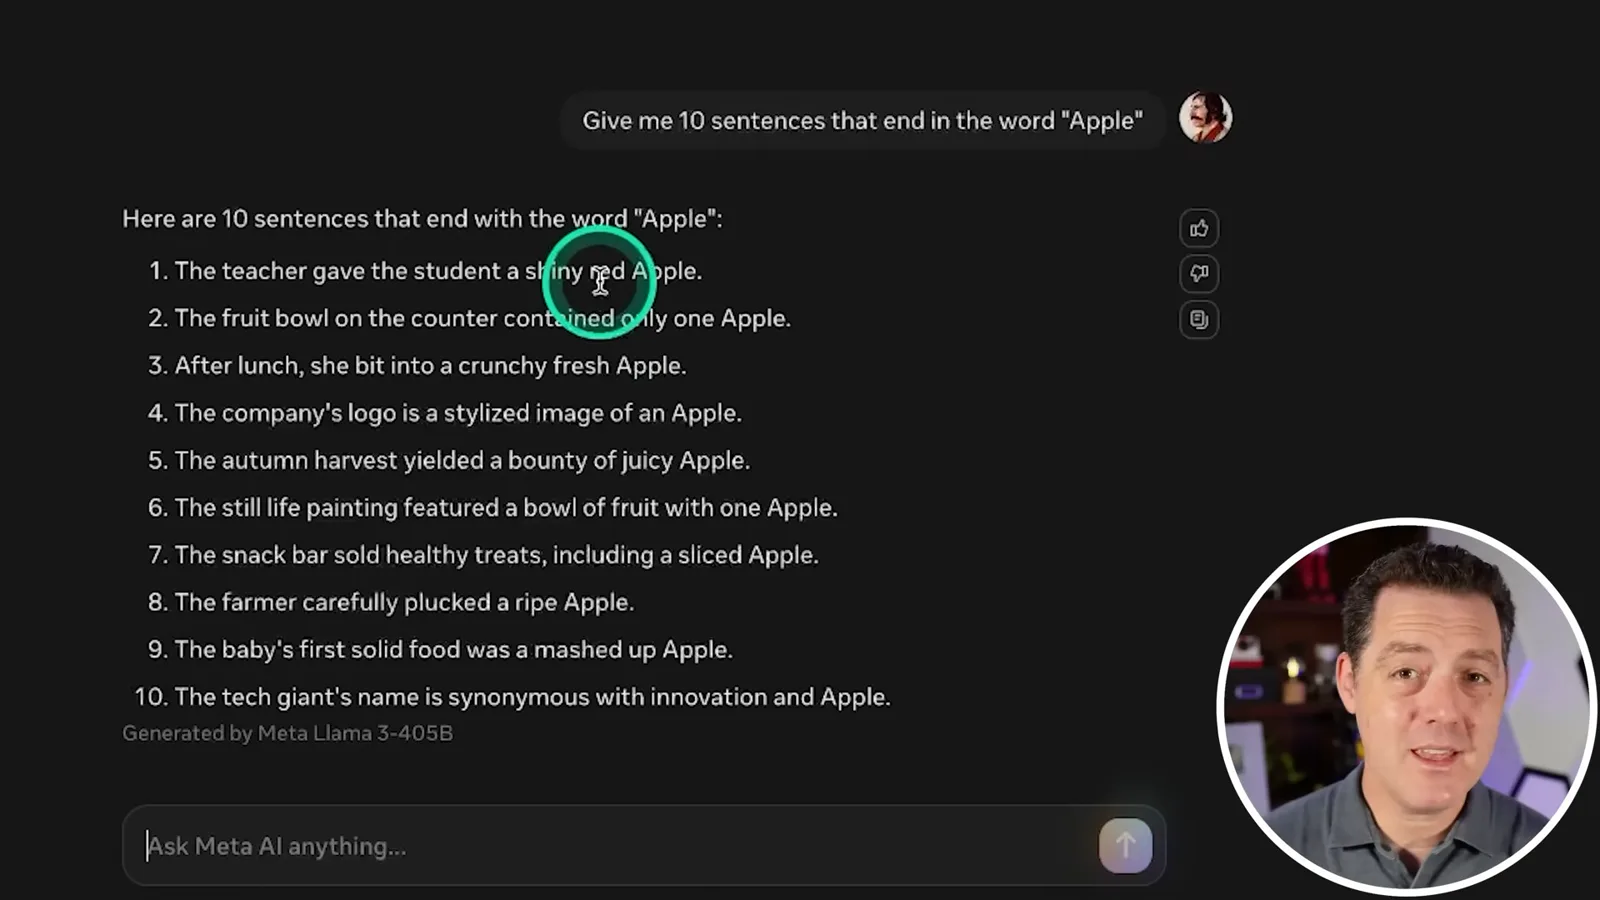Send the message with the arrow button

(1125, 846)
